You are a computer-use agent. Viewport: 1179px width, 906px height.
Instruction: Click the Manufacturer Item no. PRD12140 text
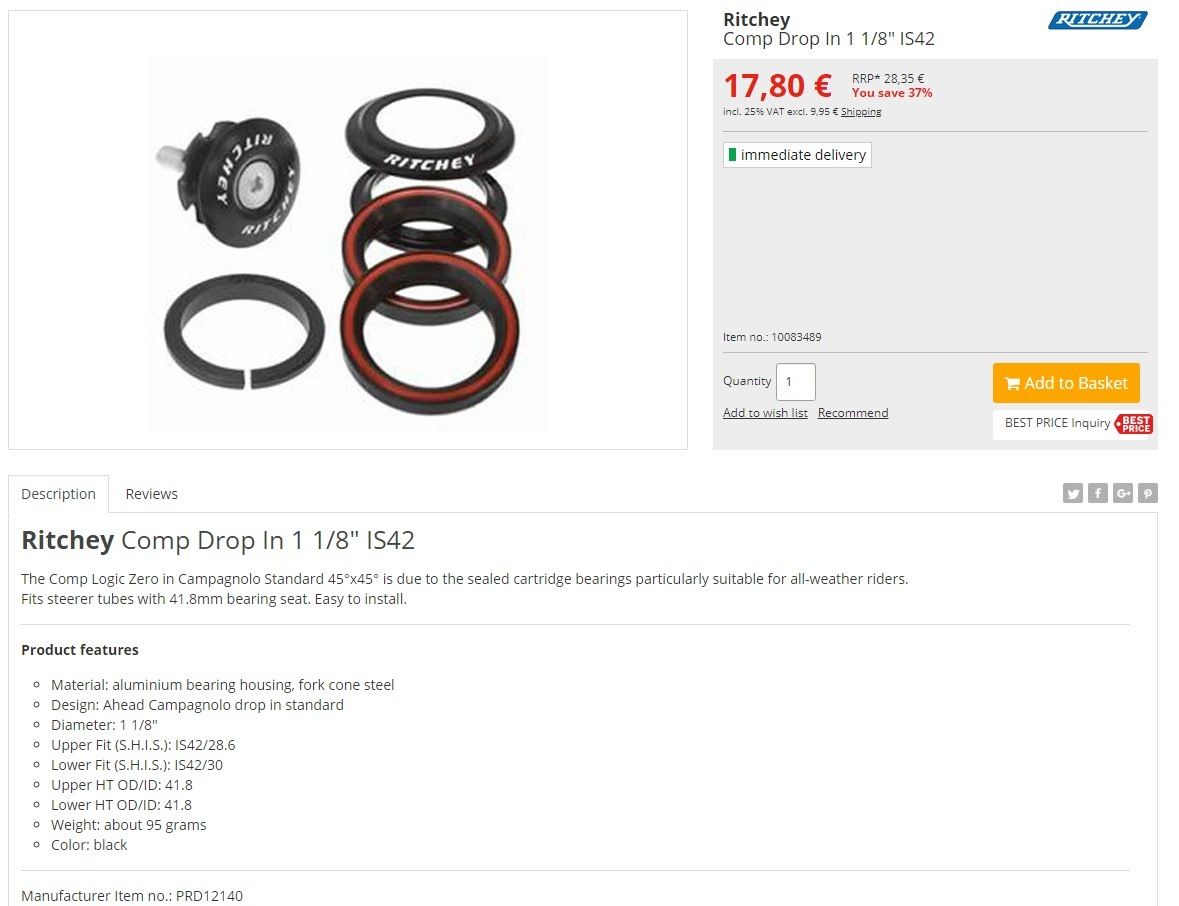click(x=132, y=895)
